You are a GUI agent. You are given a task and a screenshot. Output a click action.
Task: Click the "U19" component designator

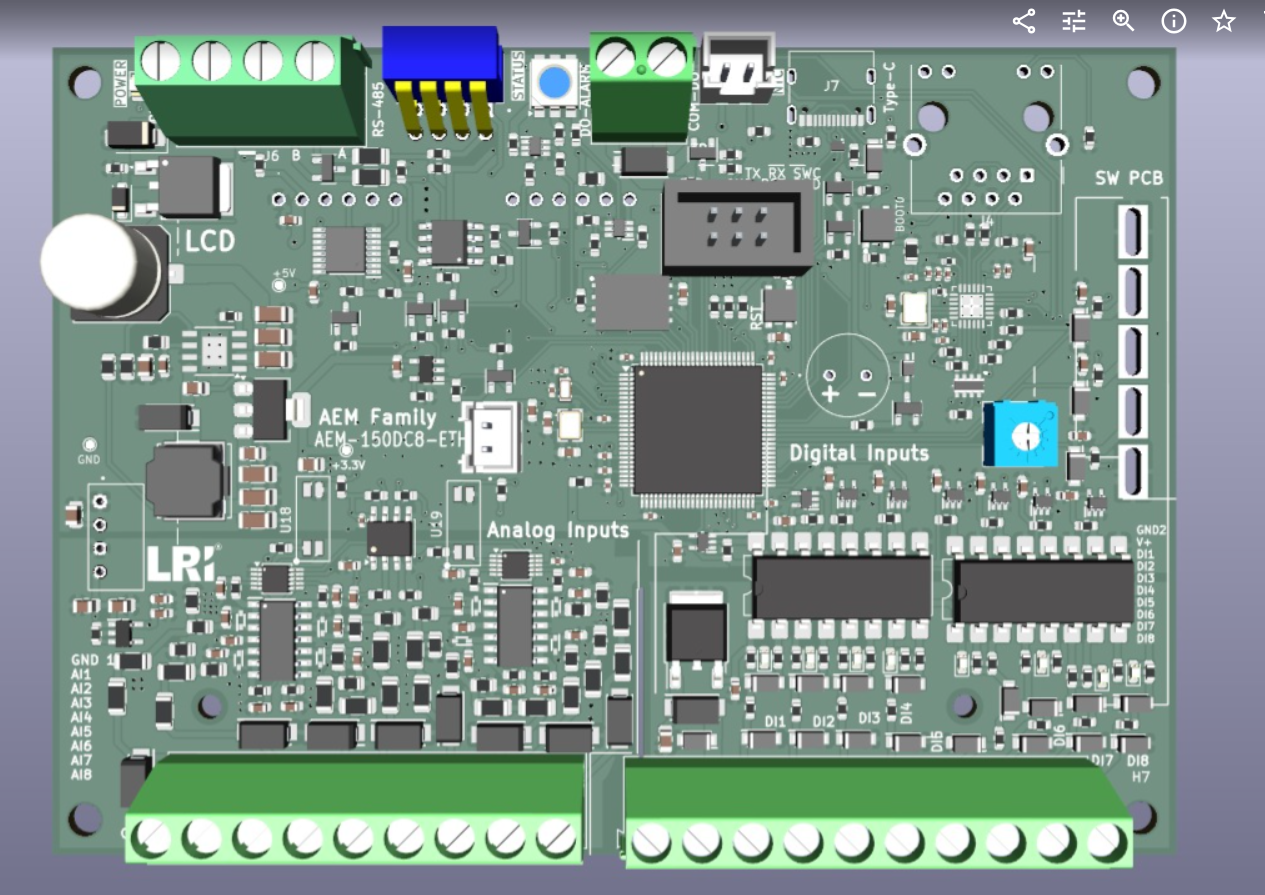pyautogui.click(x=436, y=523)
